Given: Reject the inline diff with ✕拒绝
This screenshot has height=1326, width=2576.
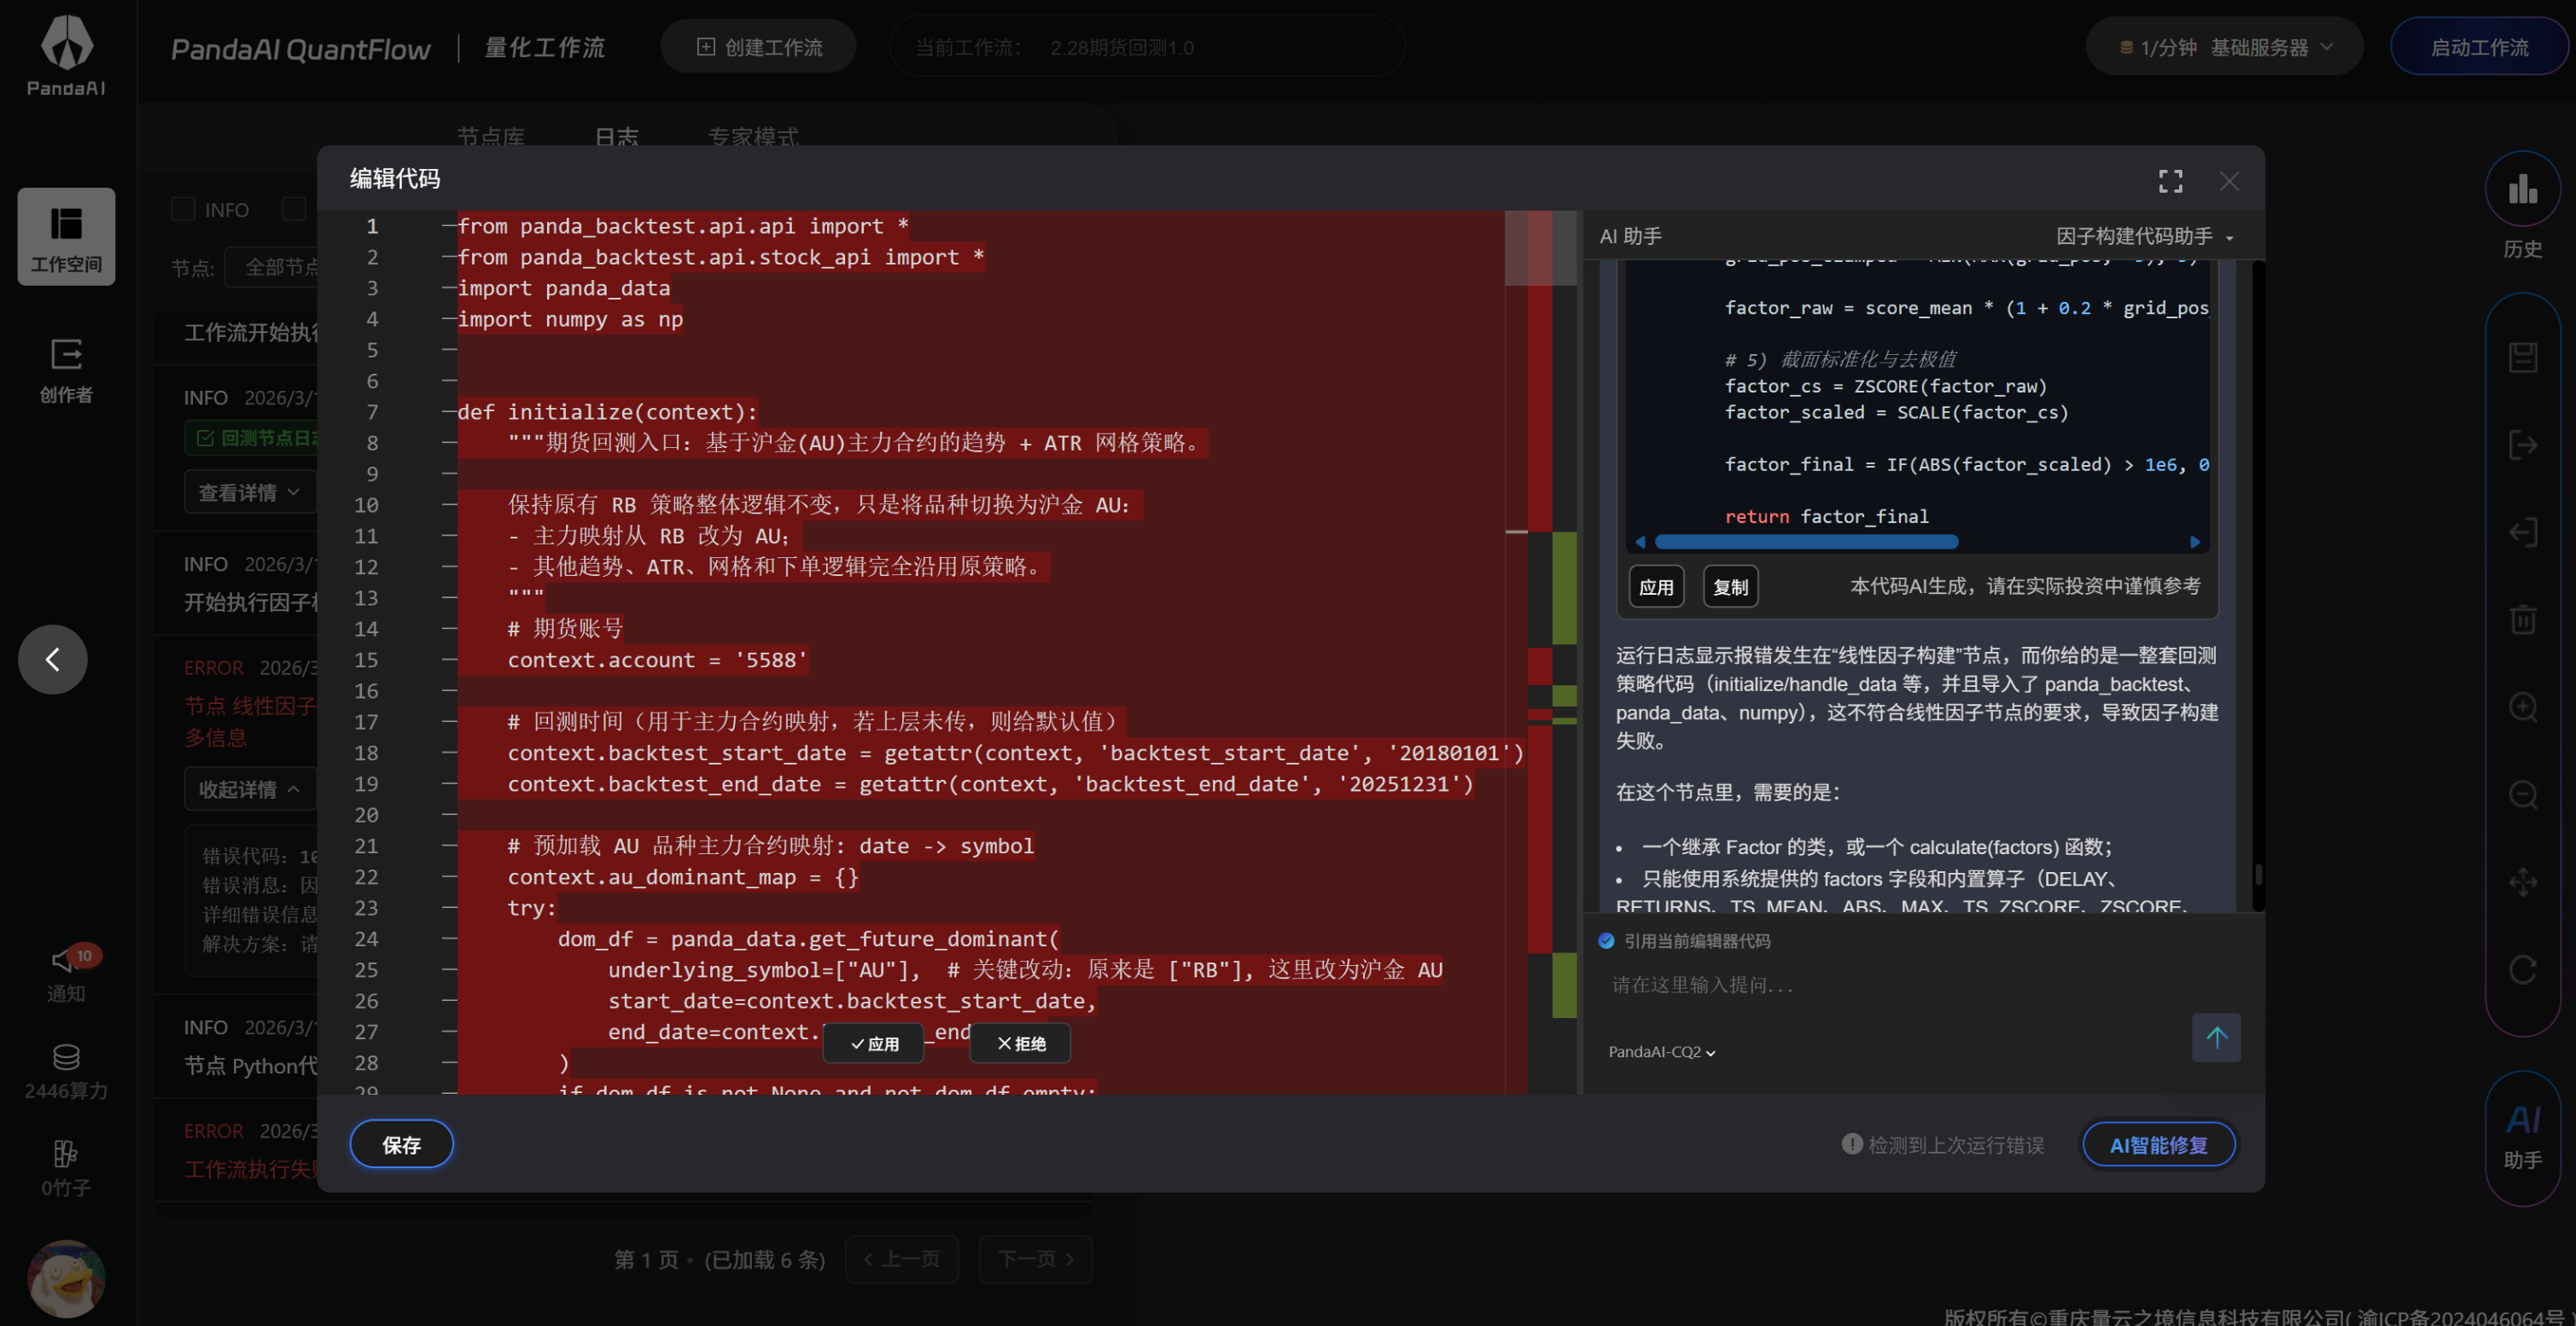Looking at the screenshot, I should (1021, 1044).
